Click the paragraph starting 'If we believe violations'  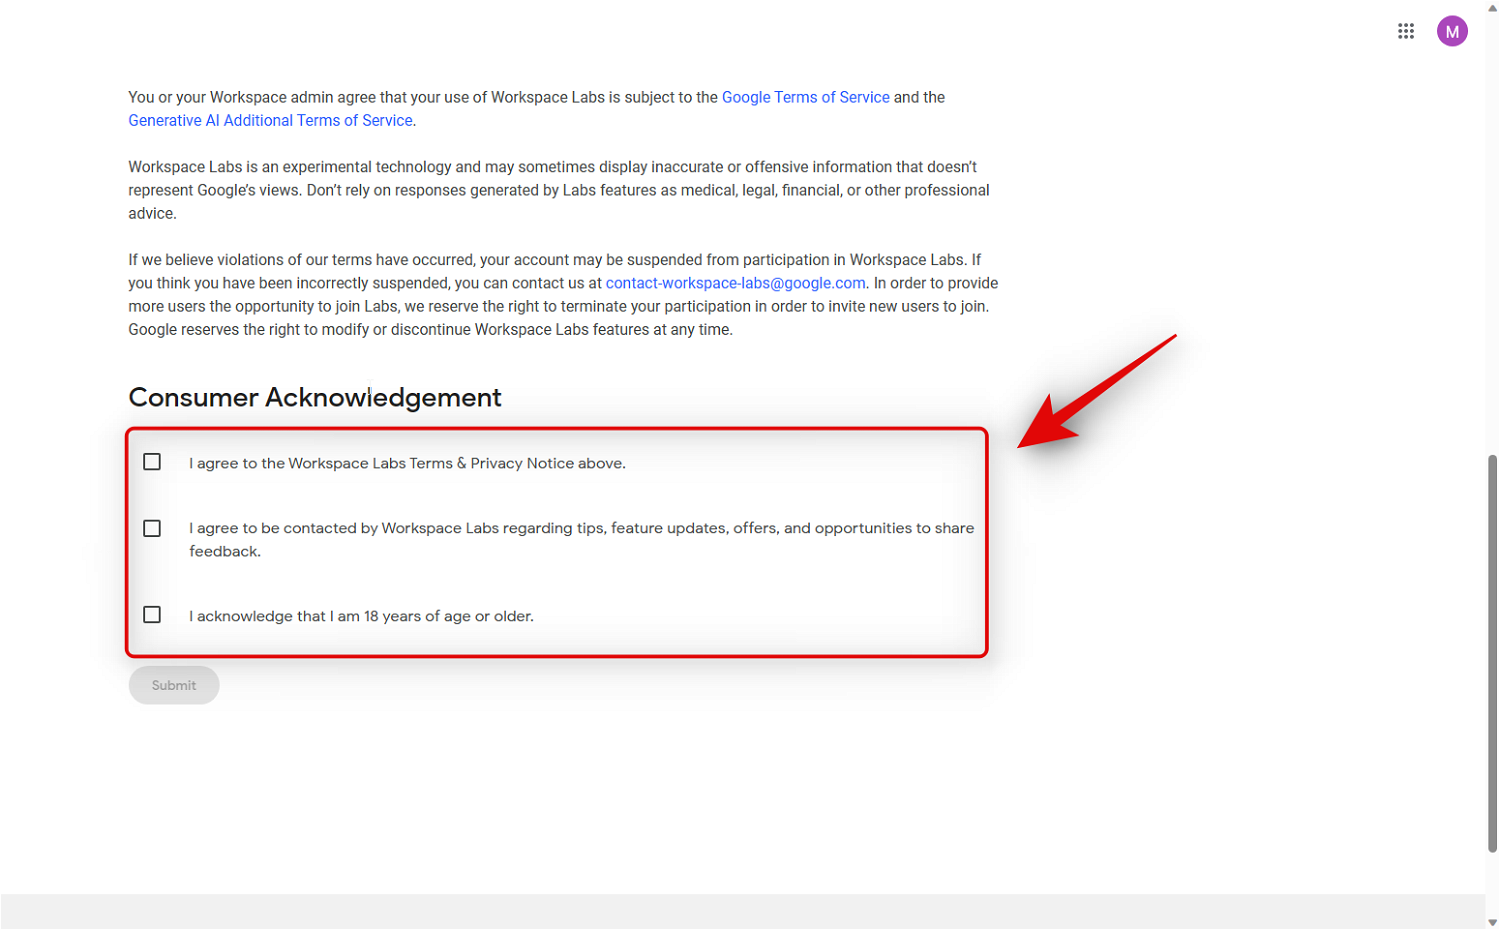[563, 295]
